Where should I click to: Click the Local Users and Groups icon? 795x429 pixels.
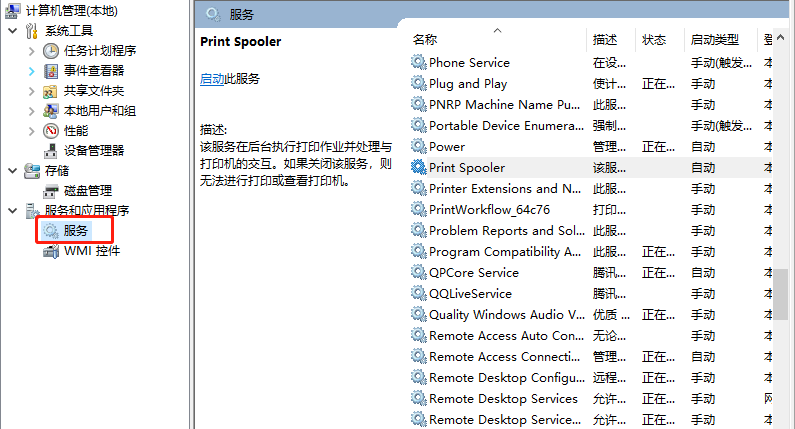pyautogui.click(x=51, y=111)
